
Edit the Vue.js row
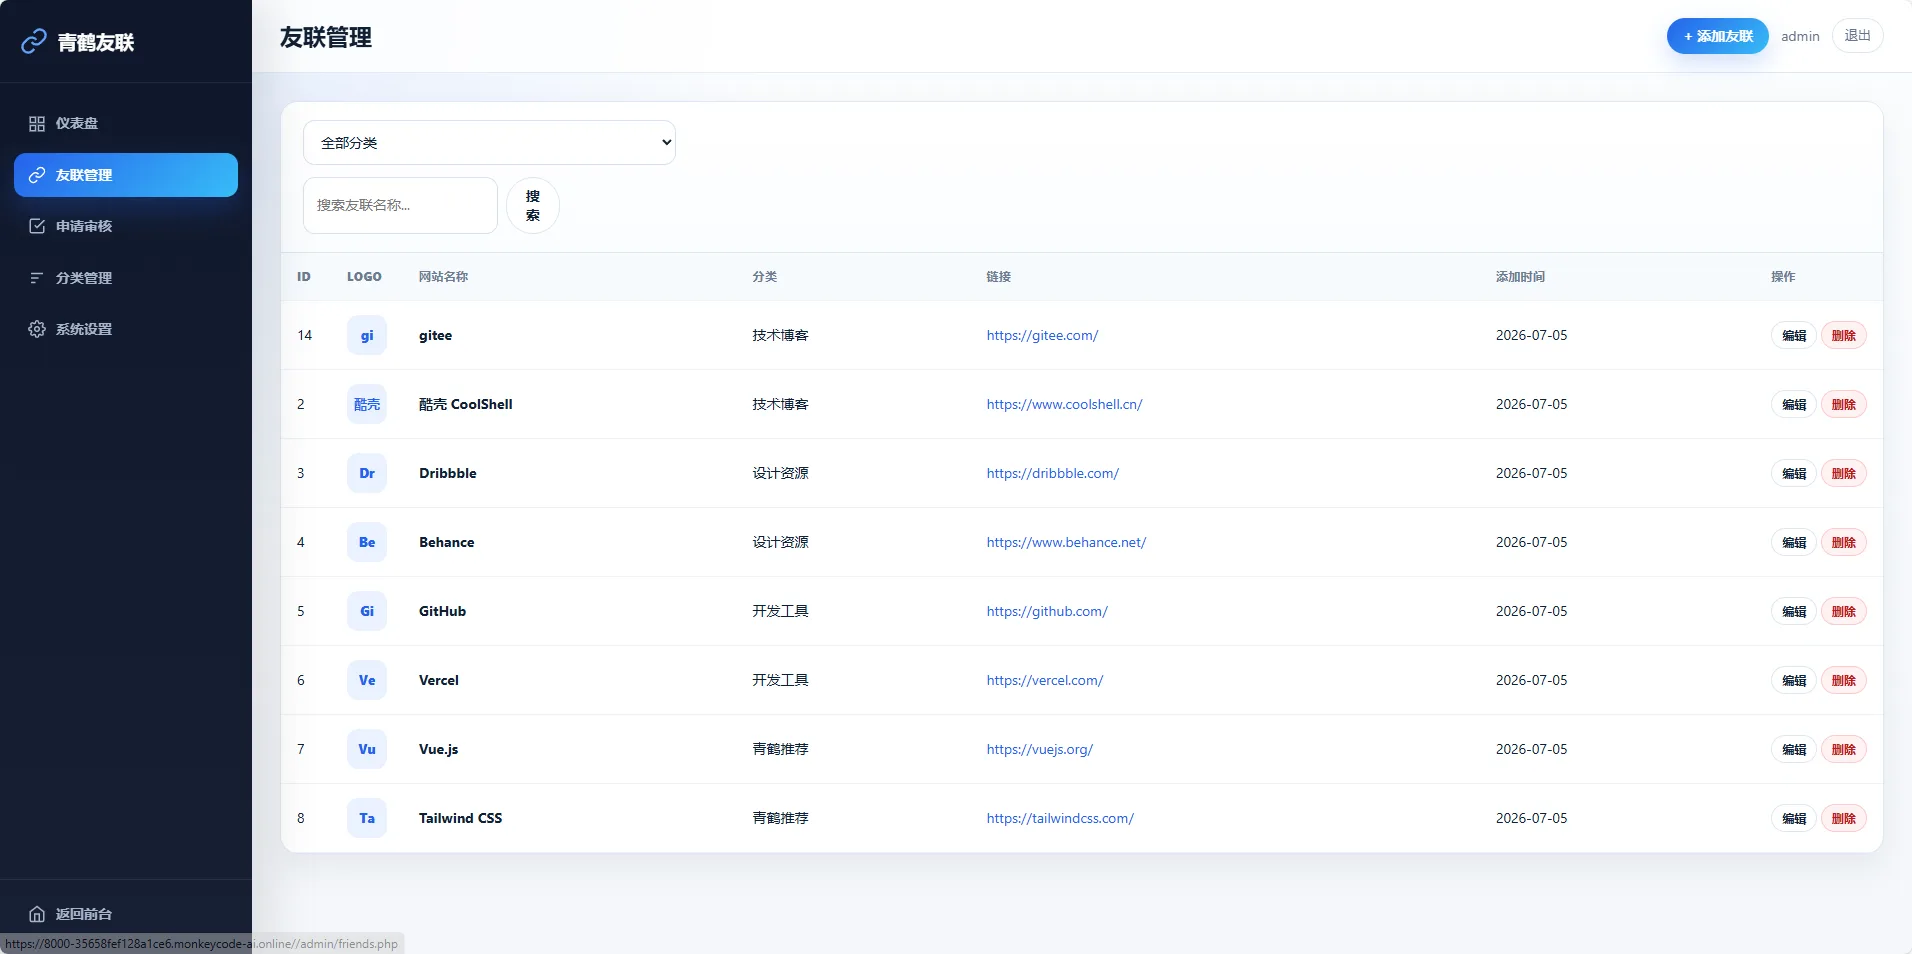tap(1794, 749)
